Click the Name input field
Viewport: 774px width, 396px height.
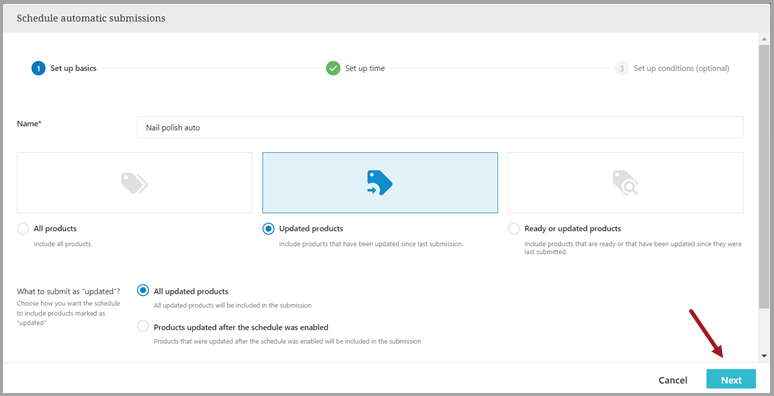coord(440,127)
